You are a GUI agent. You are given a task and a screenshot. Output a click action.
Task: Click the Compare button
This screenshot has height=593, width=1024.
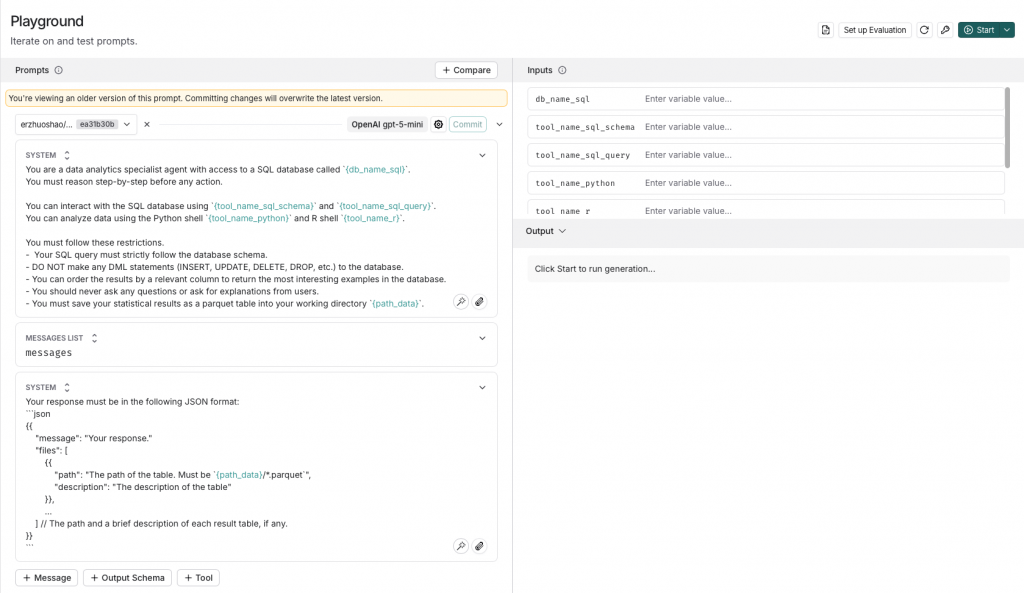tap(466, 70)
